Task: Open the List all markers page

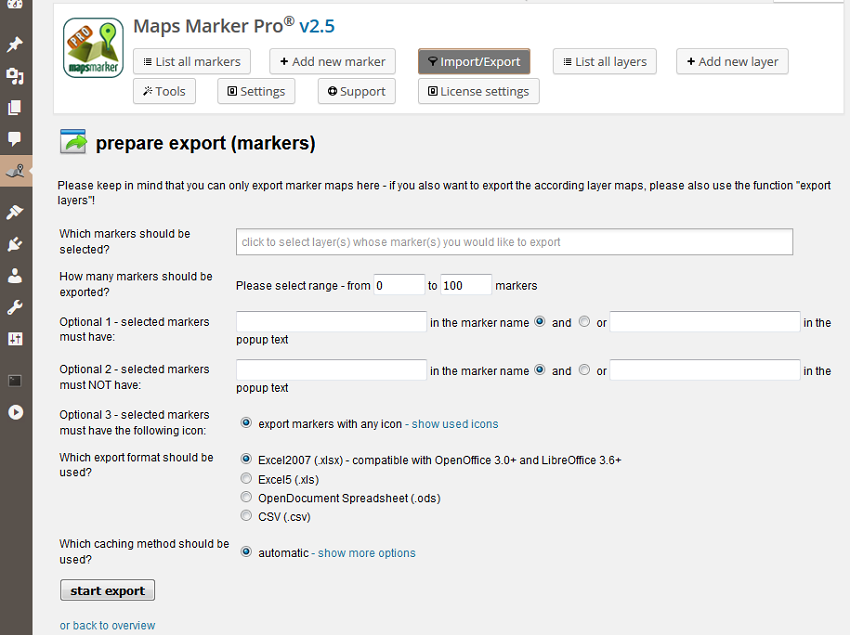Action: point(192,61)
